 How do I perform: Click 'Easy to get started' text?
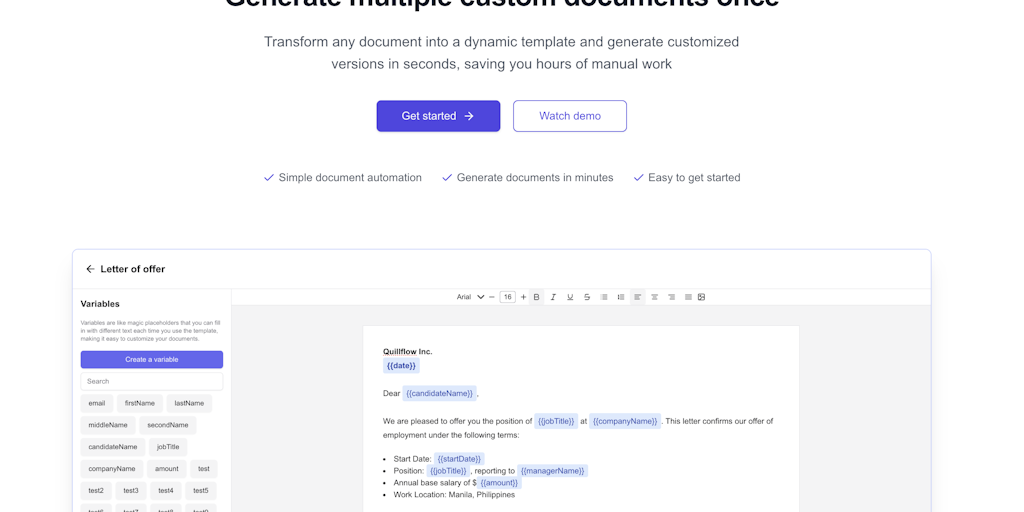[x=694, y=178]
